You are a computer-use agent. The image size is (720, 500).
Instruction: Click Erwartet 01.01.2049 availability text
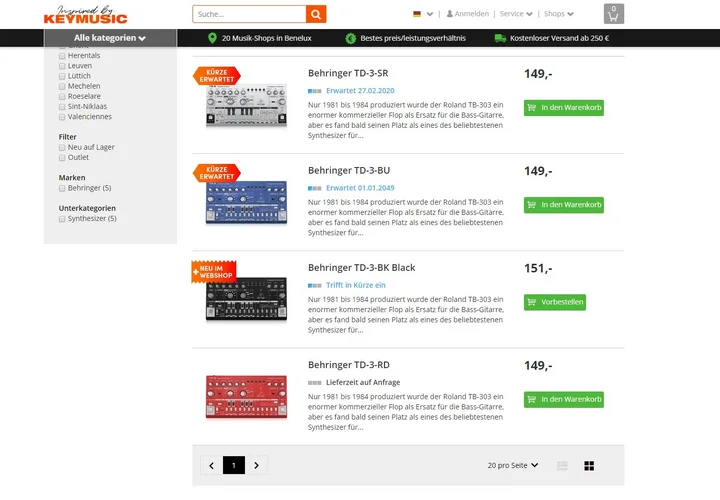360,188
